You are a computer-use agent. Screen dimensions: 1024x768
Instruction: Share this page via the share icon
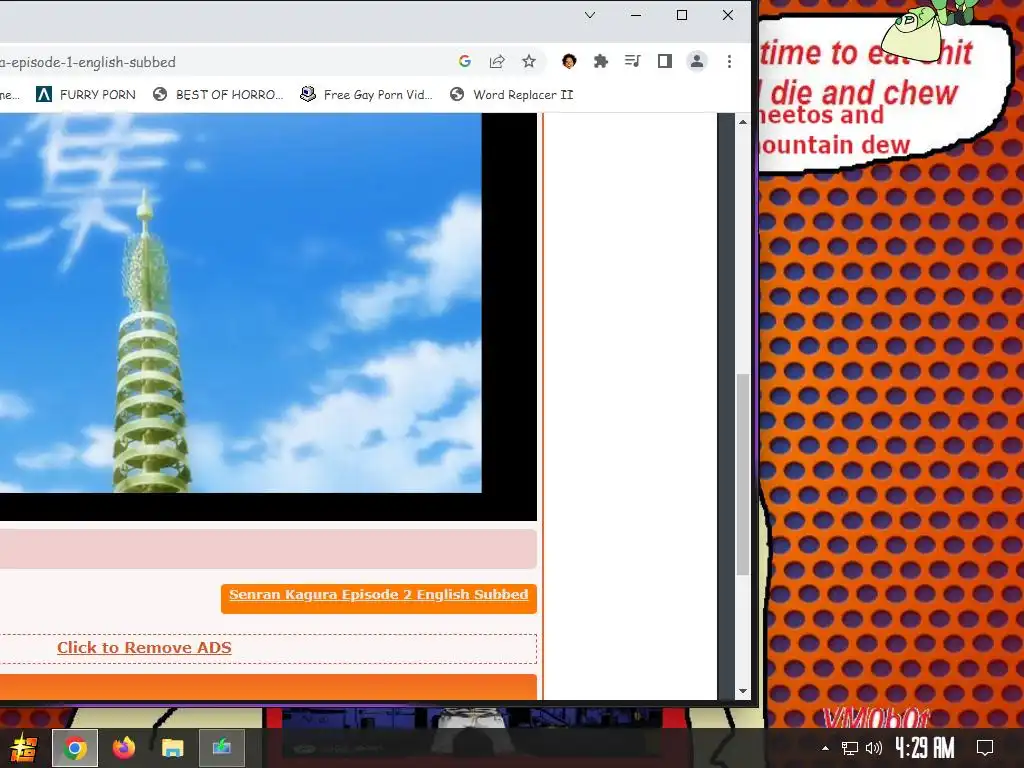point(497,61)
